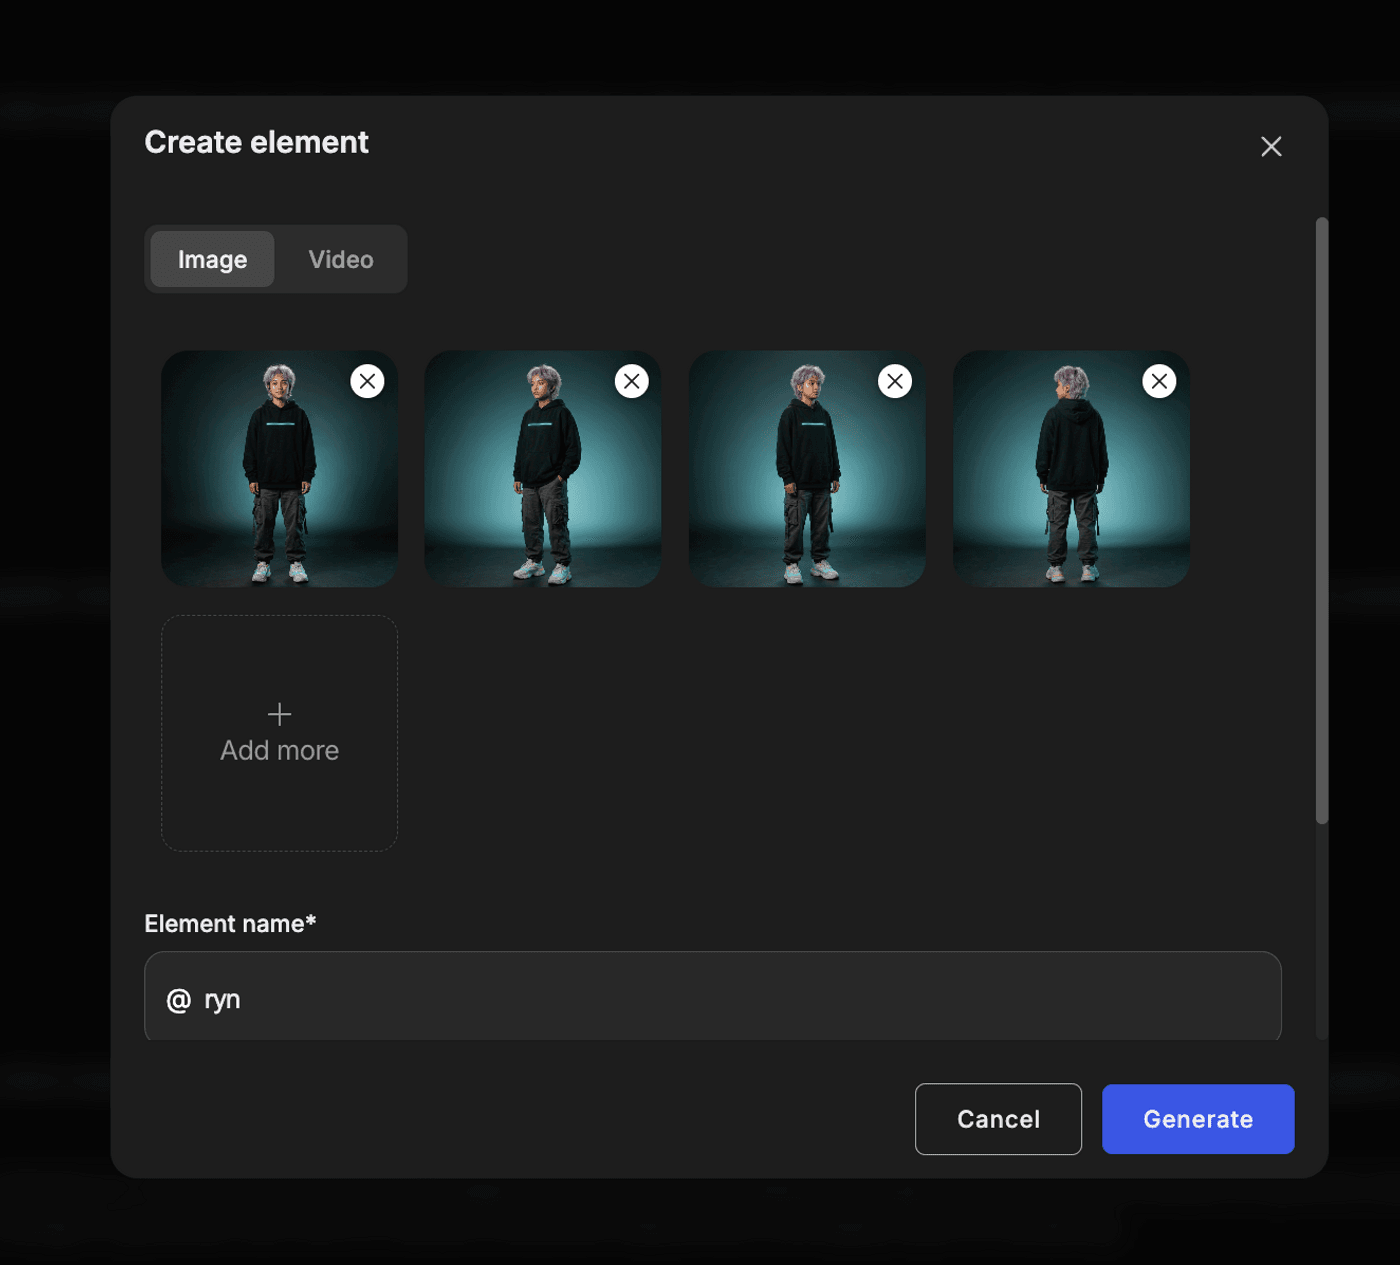Switch to the Video tab
Viewport: 1400px width, 1265px height.
point(341,260)
